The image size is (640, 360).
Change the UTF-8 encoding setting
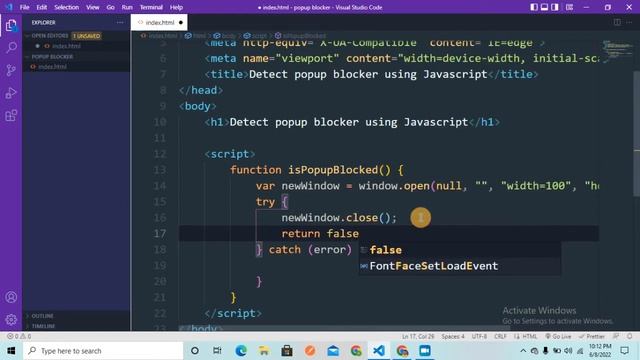[x=479, y=336]
